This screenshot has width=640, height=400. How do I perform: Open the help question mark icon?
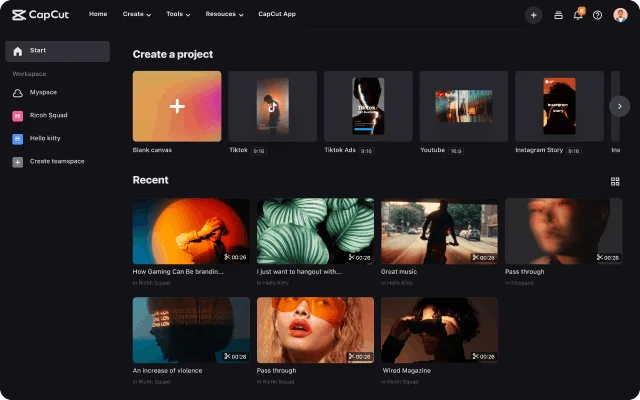point(597,15)
